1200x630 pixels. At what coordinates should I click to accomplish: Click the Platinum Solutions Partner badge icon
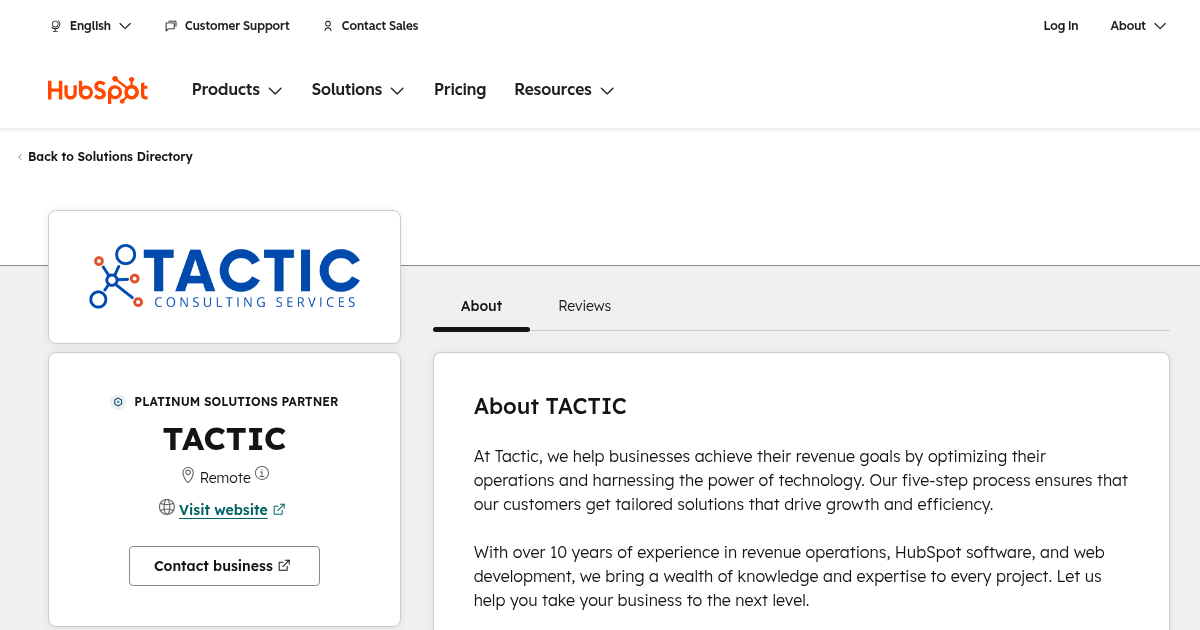coord(118,402)
